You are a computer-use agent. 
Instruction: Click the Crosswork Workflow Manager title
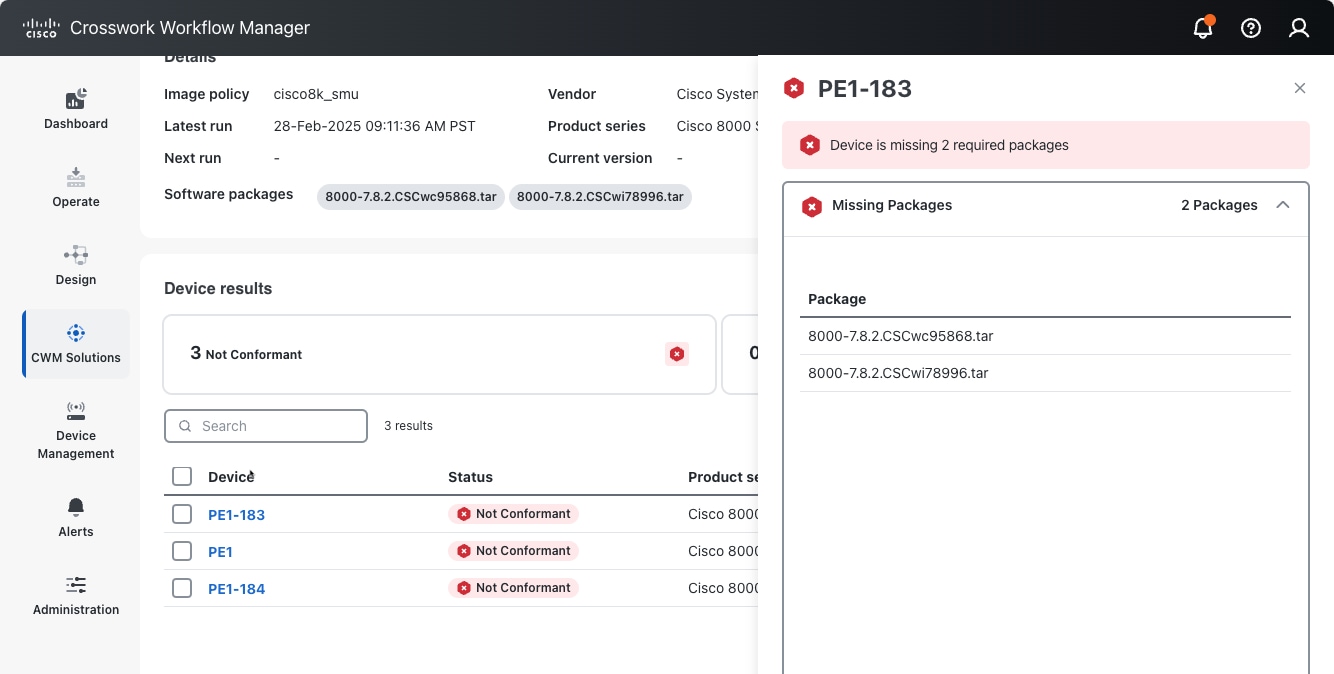190,28
